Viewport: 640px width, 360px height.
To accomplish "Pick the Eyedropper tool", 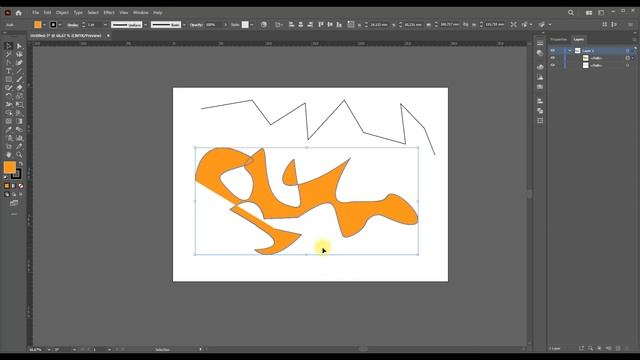I will (x=9, y=129).
